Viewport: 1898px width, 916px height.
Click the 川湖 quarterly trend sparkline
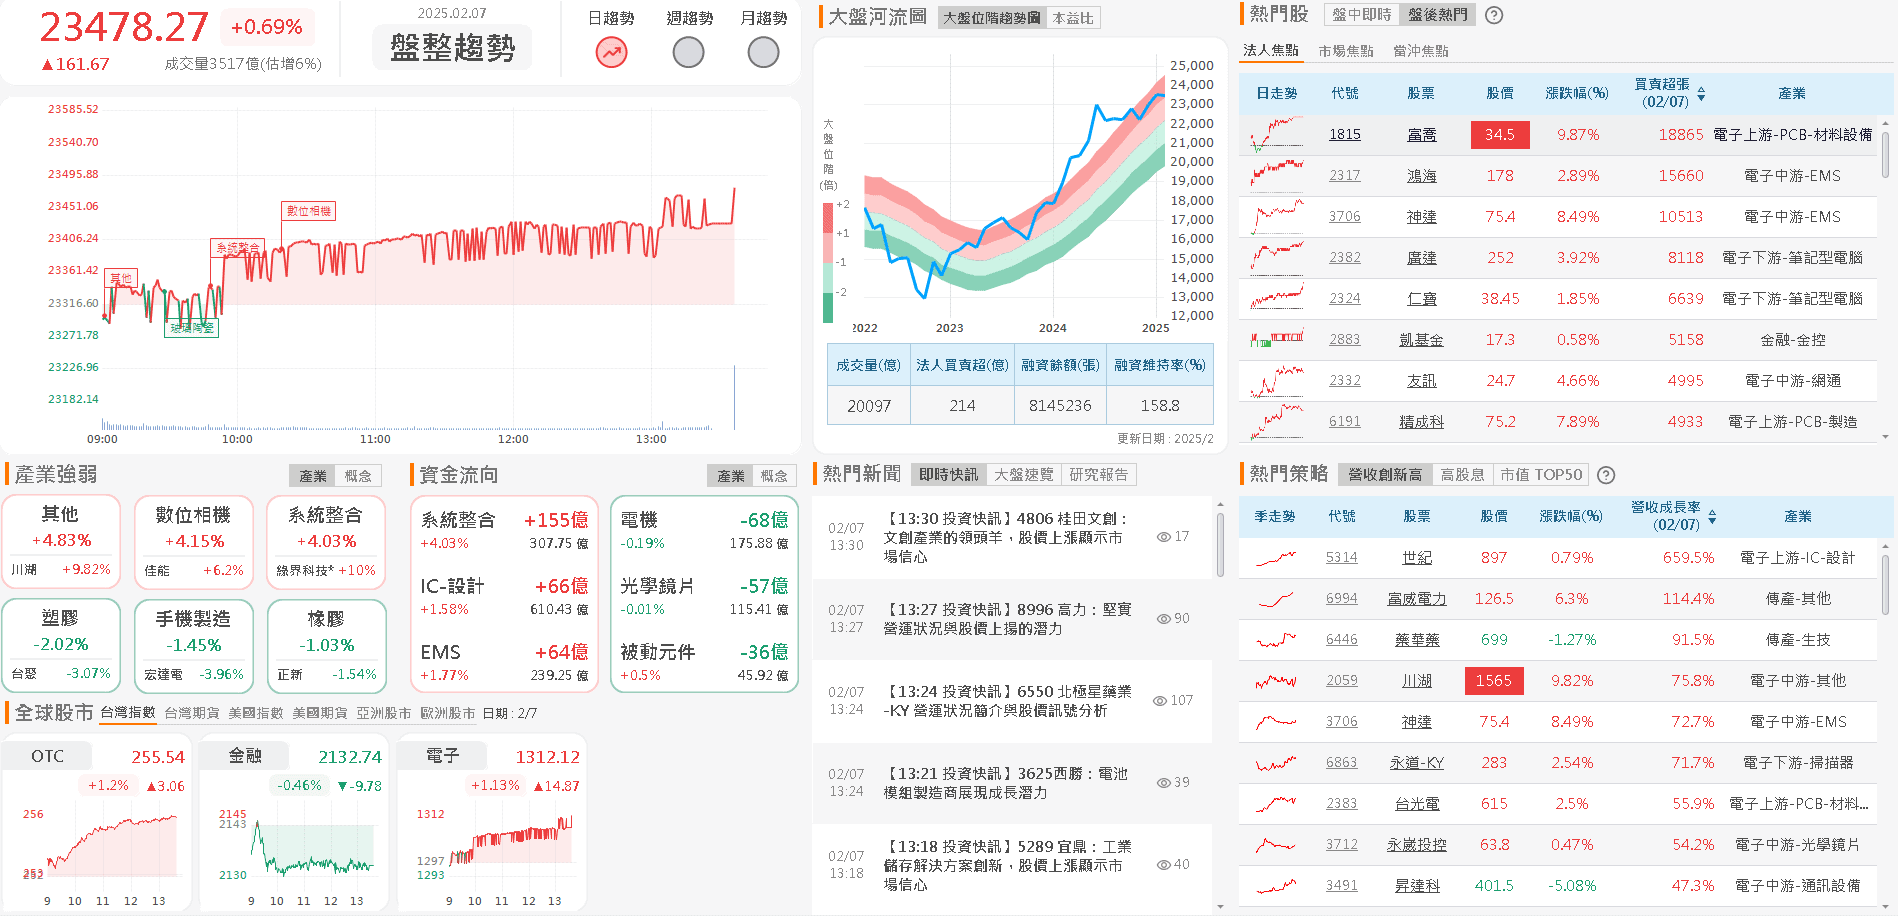[x=1276, y=681]
